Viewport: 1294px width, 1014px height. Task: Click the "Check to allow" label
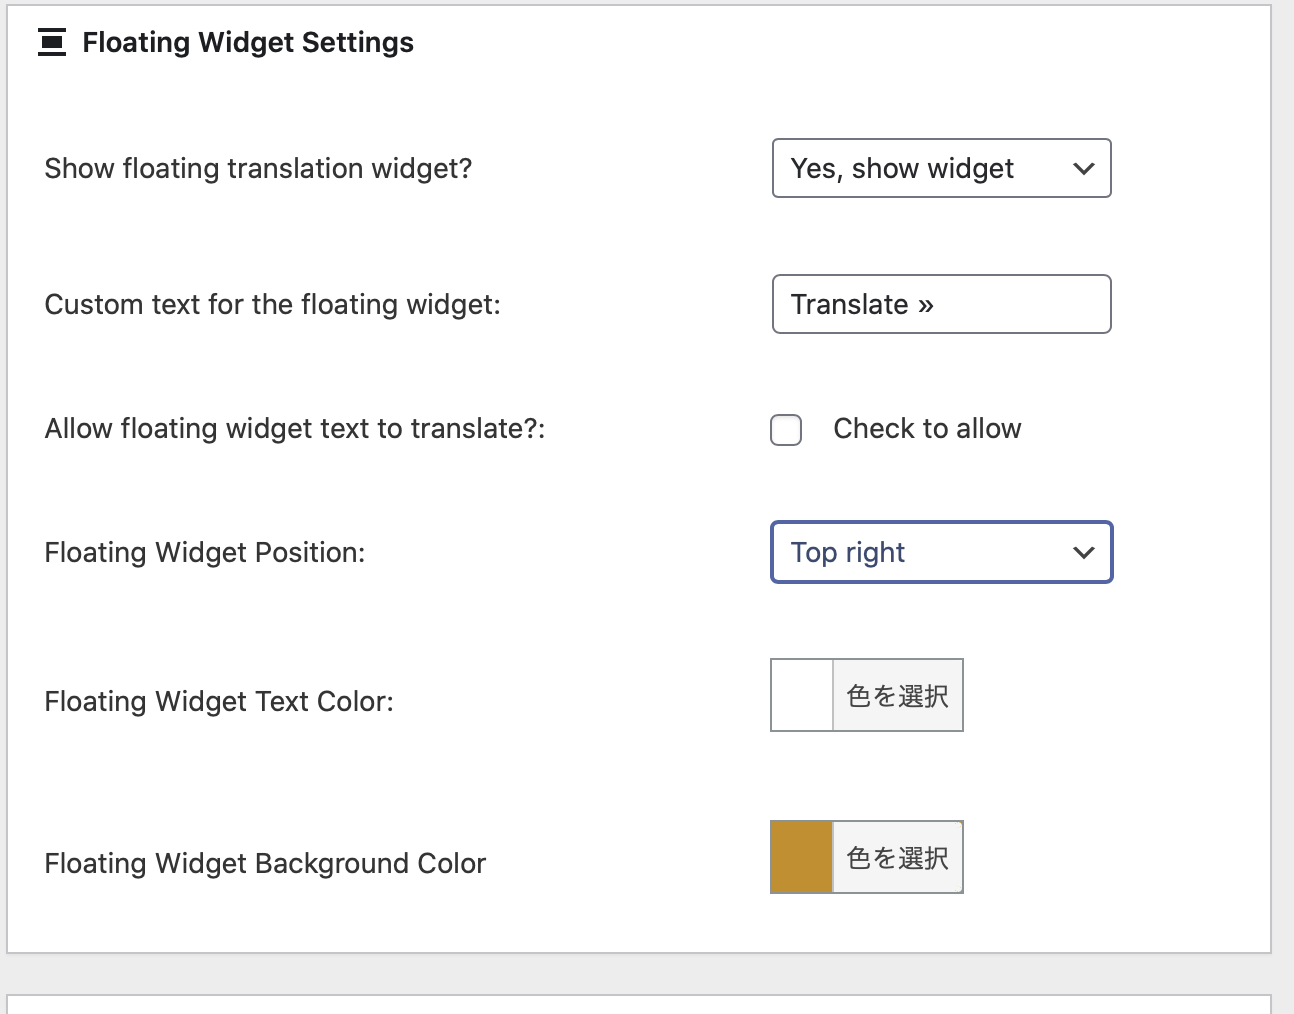[927, 429]
